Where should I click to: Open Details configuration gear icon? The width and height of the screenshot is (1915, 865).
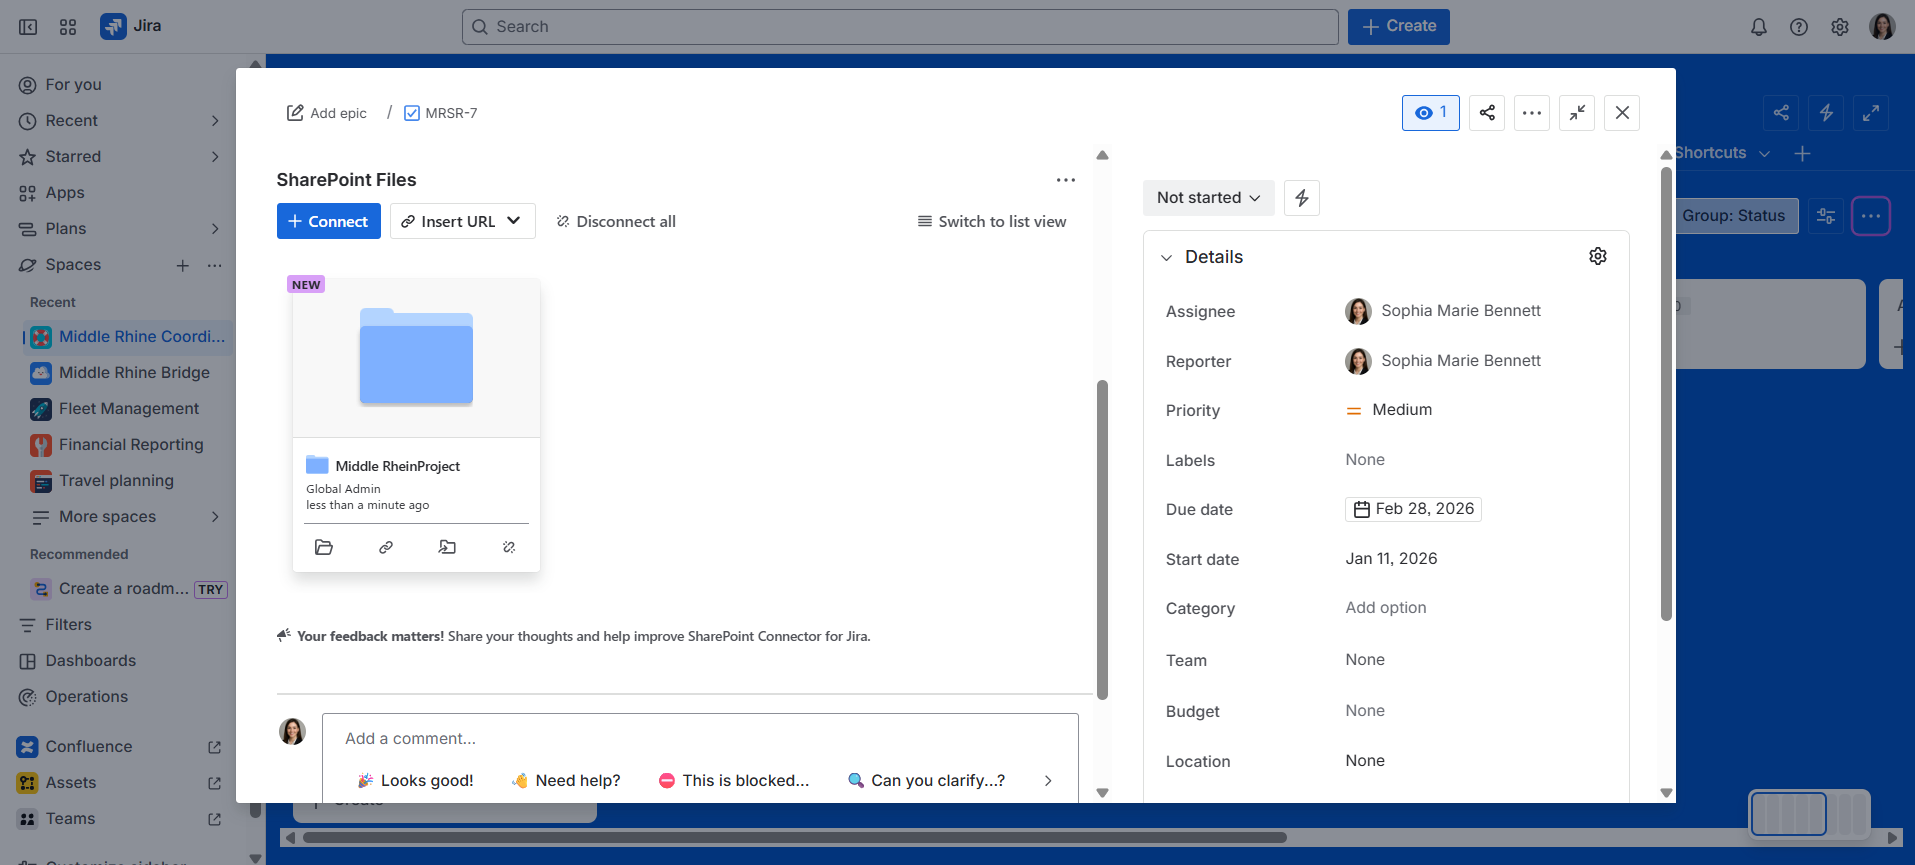coord(1597,257)
